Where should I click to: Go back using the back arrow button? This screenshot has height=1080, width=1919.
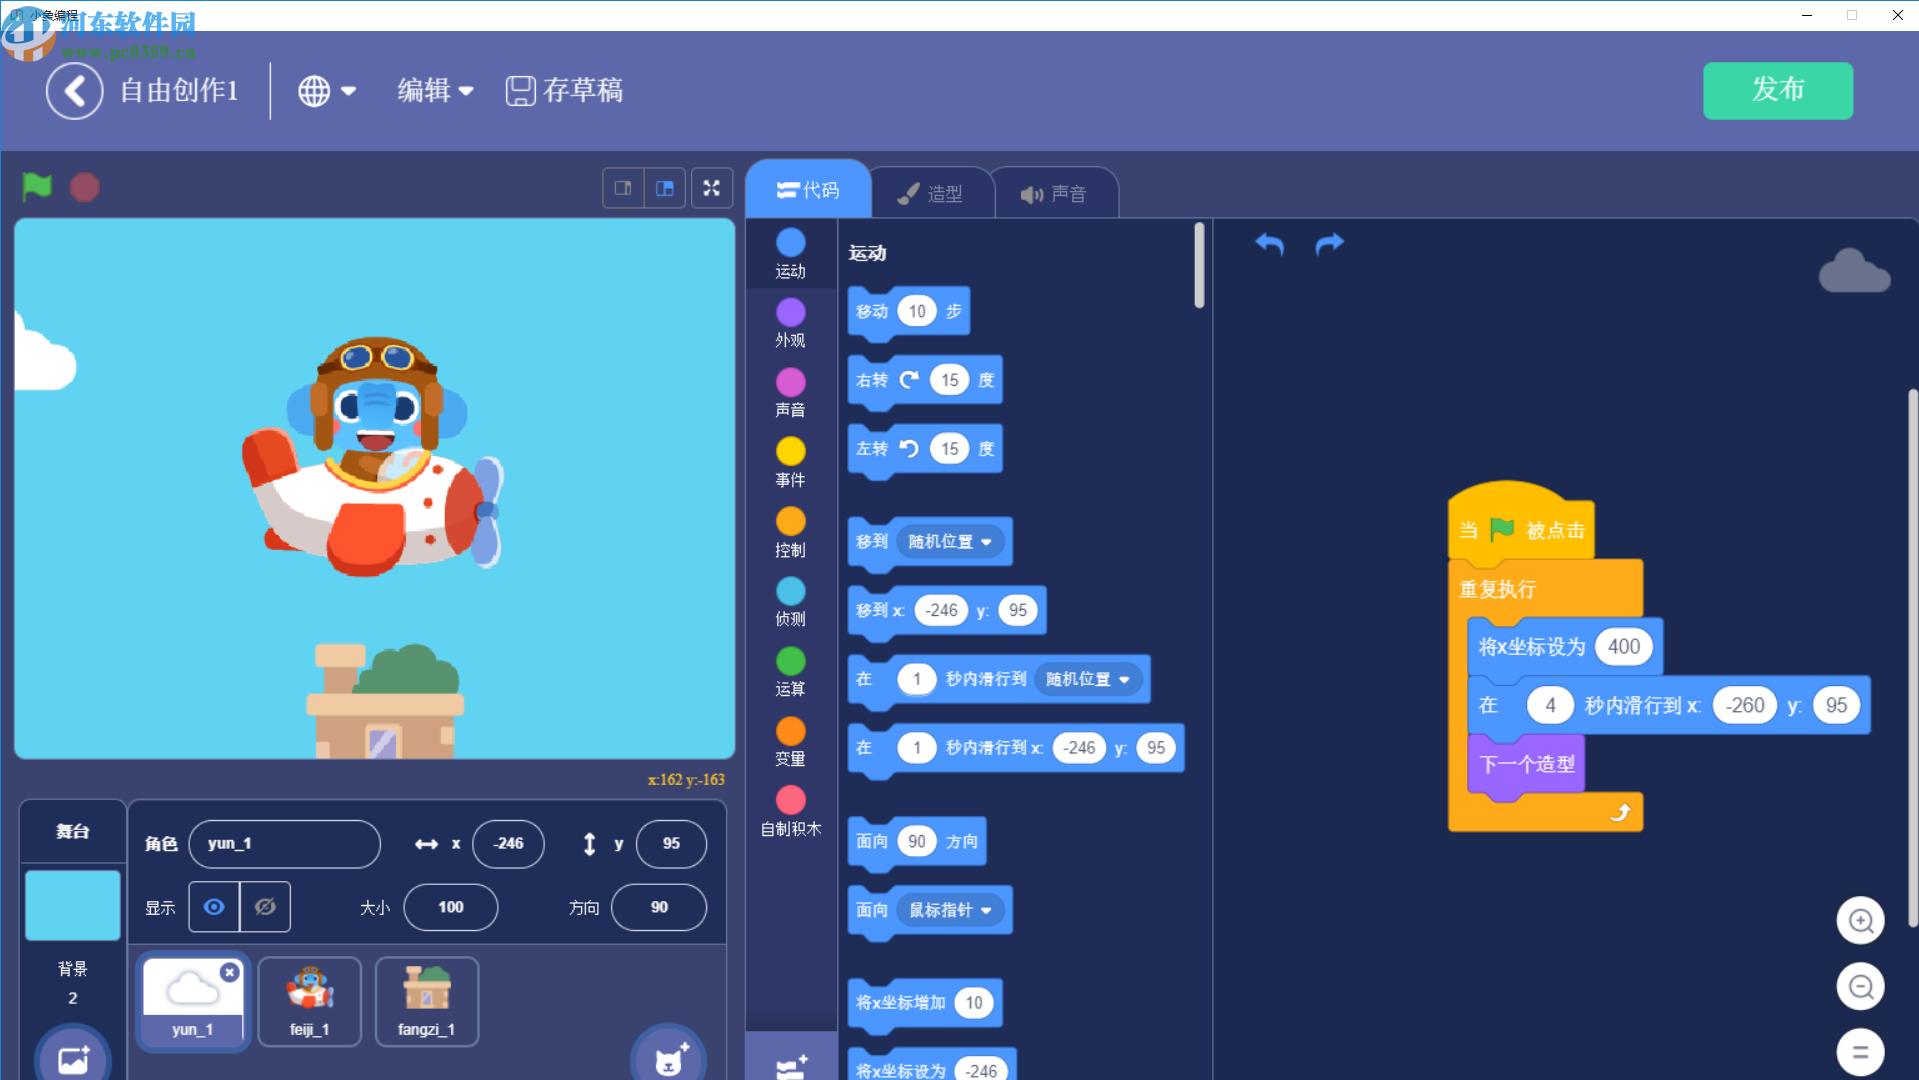(74, 91)
